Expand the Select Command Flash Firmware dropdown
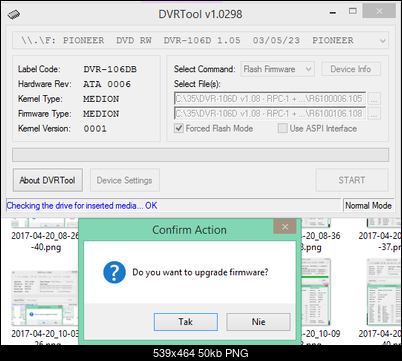402x361 pixels. pyautogui.click(x=277, y=69)
